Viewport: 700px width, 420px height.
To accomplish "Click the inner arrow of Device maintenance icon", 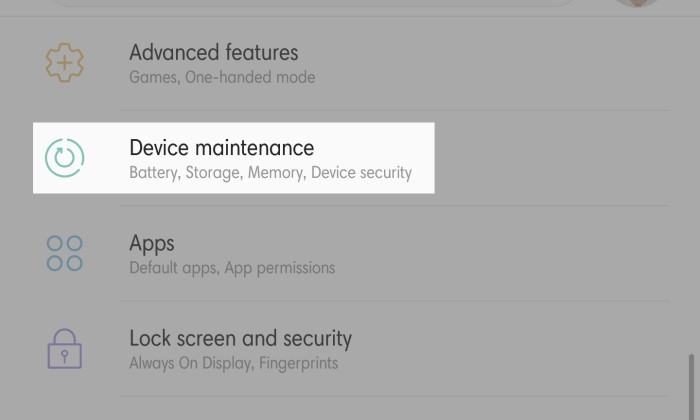I will (x=65, y=157).
